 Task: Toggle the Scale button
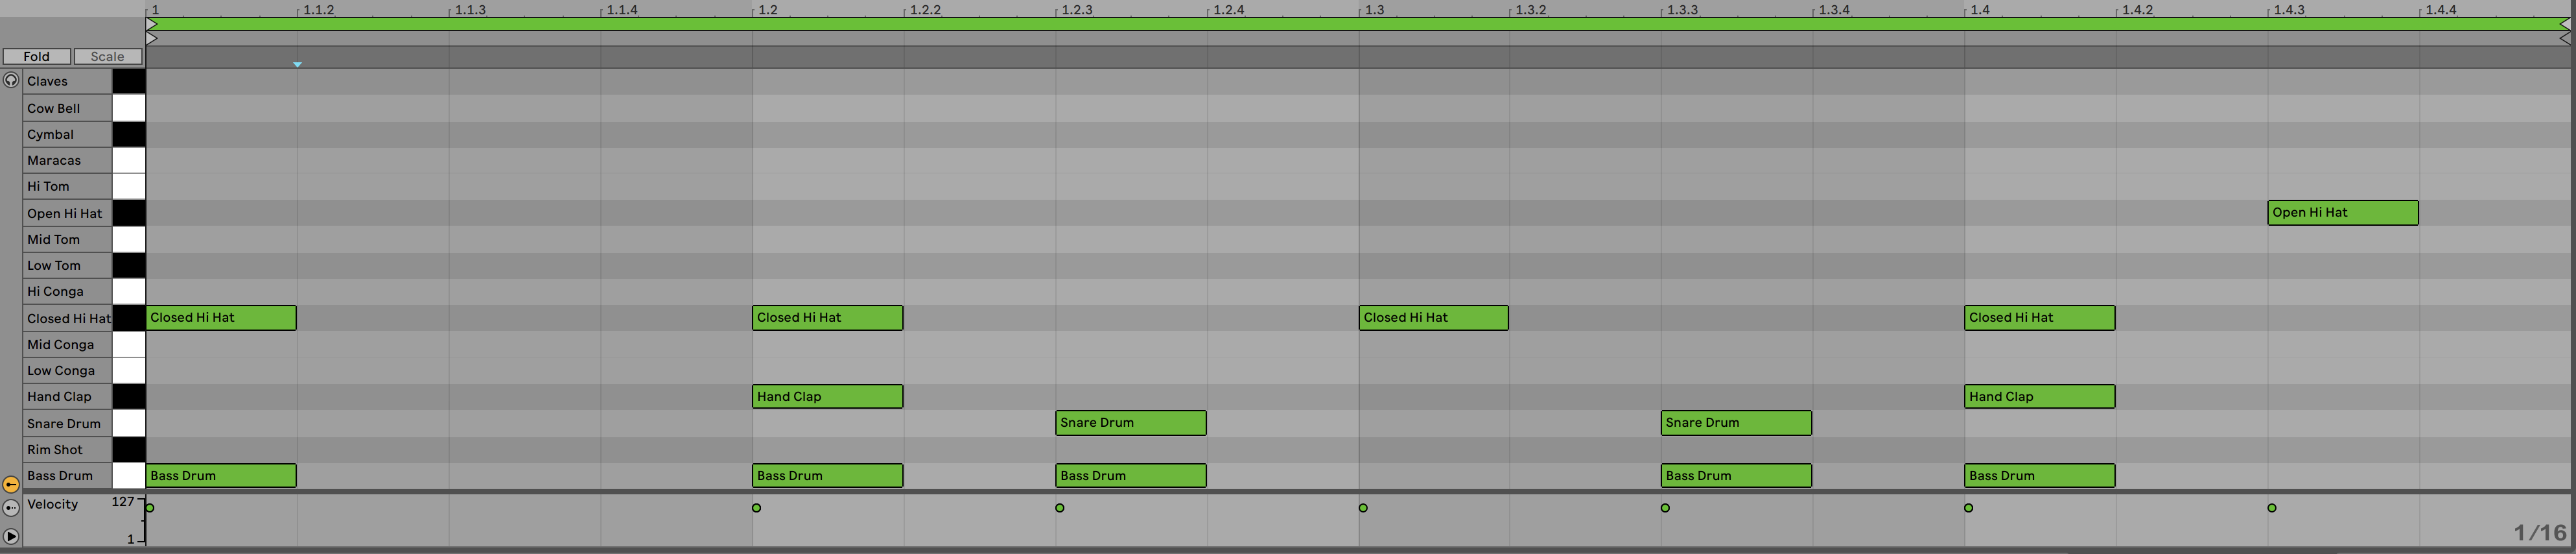coord(107,56)
